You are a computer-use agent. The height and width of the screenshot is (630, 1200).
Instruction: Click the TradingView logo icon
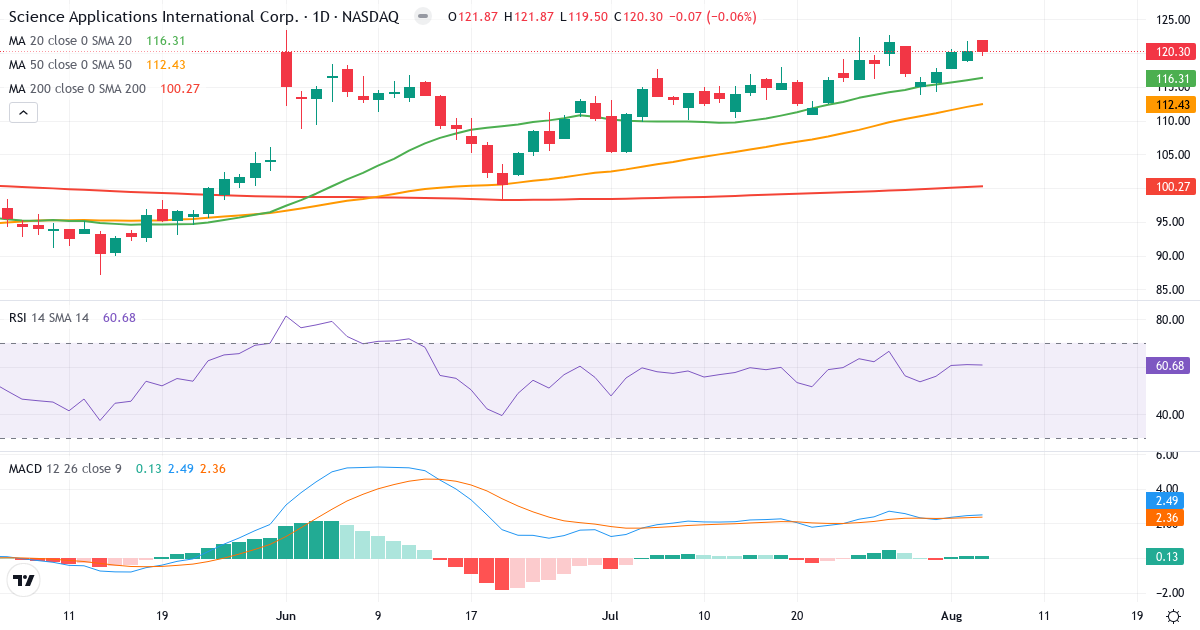point(24,580)
